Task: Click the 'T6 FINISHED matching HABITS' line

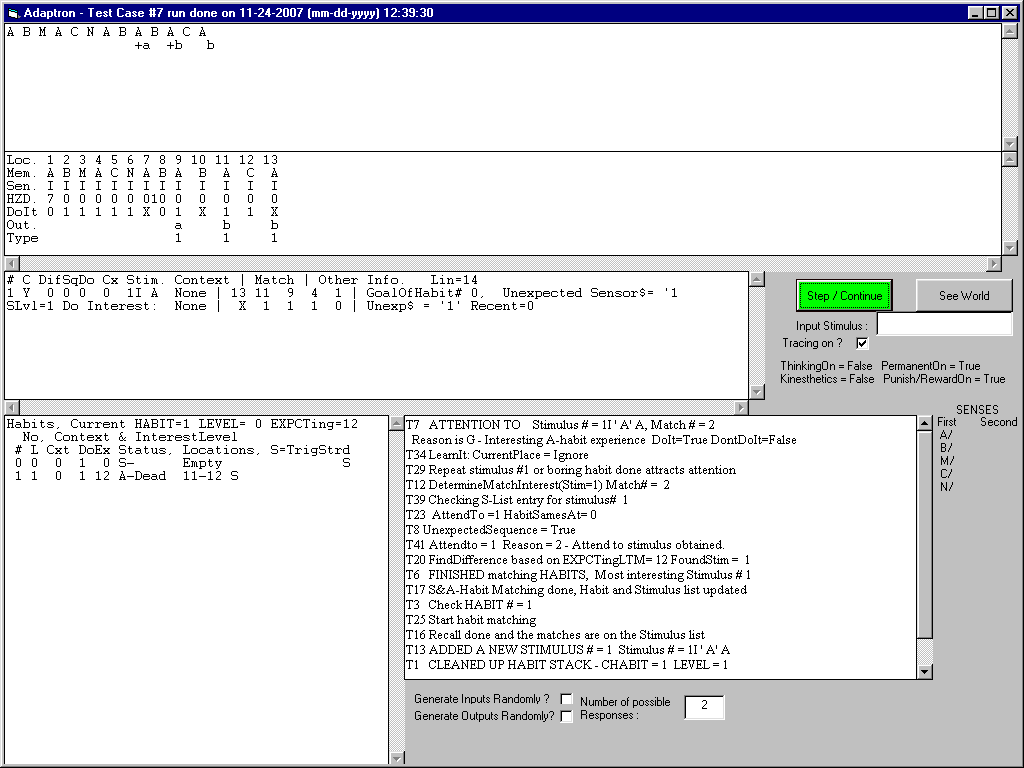Action: tap(578, 575)
